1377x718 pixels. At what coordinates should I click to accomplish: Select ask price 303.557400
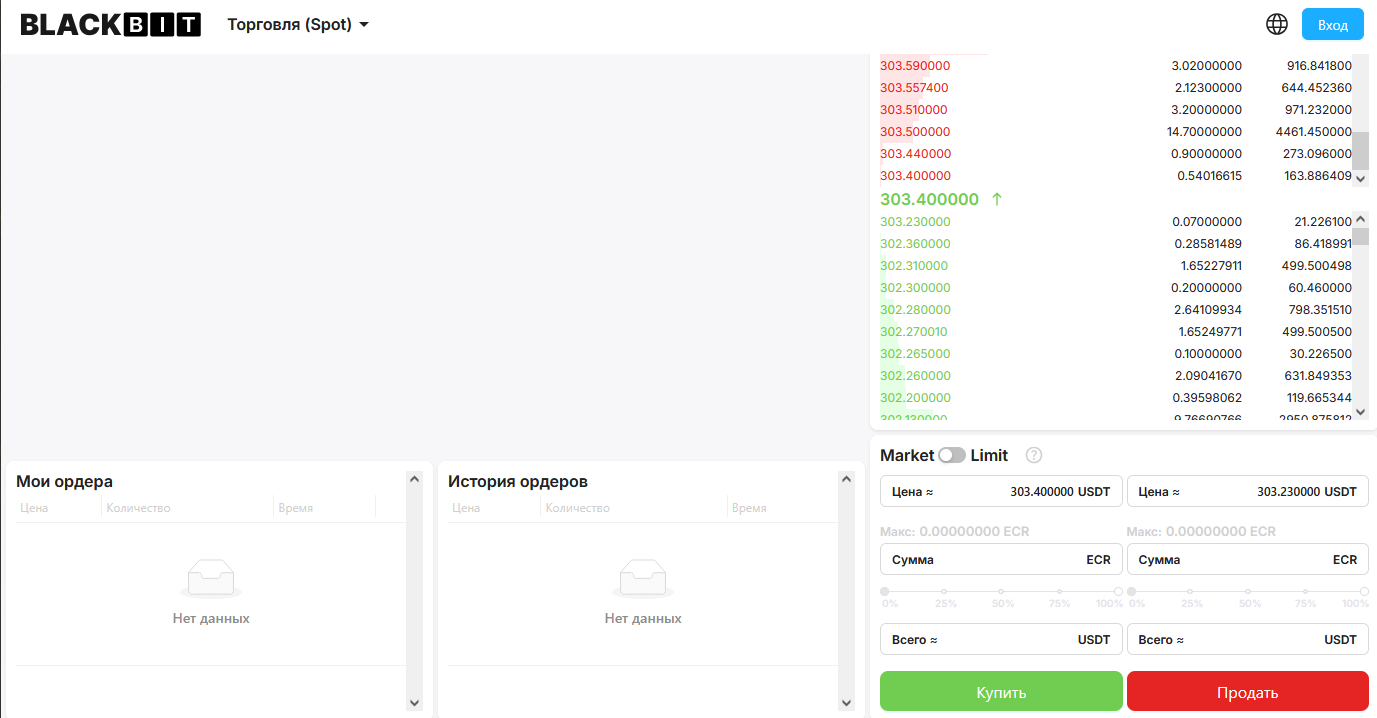(x=914, y=88)
